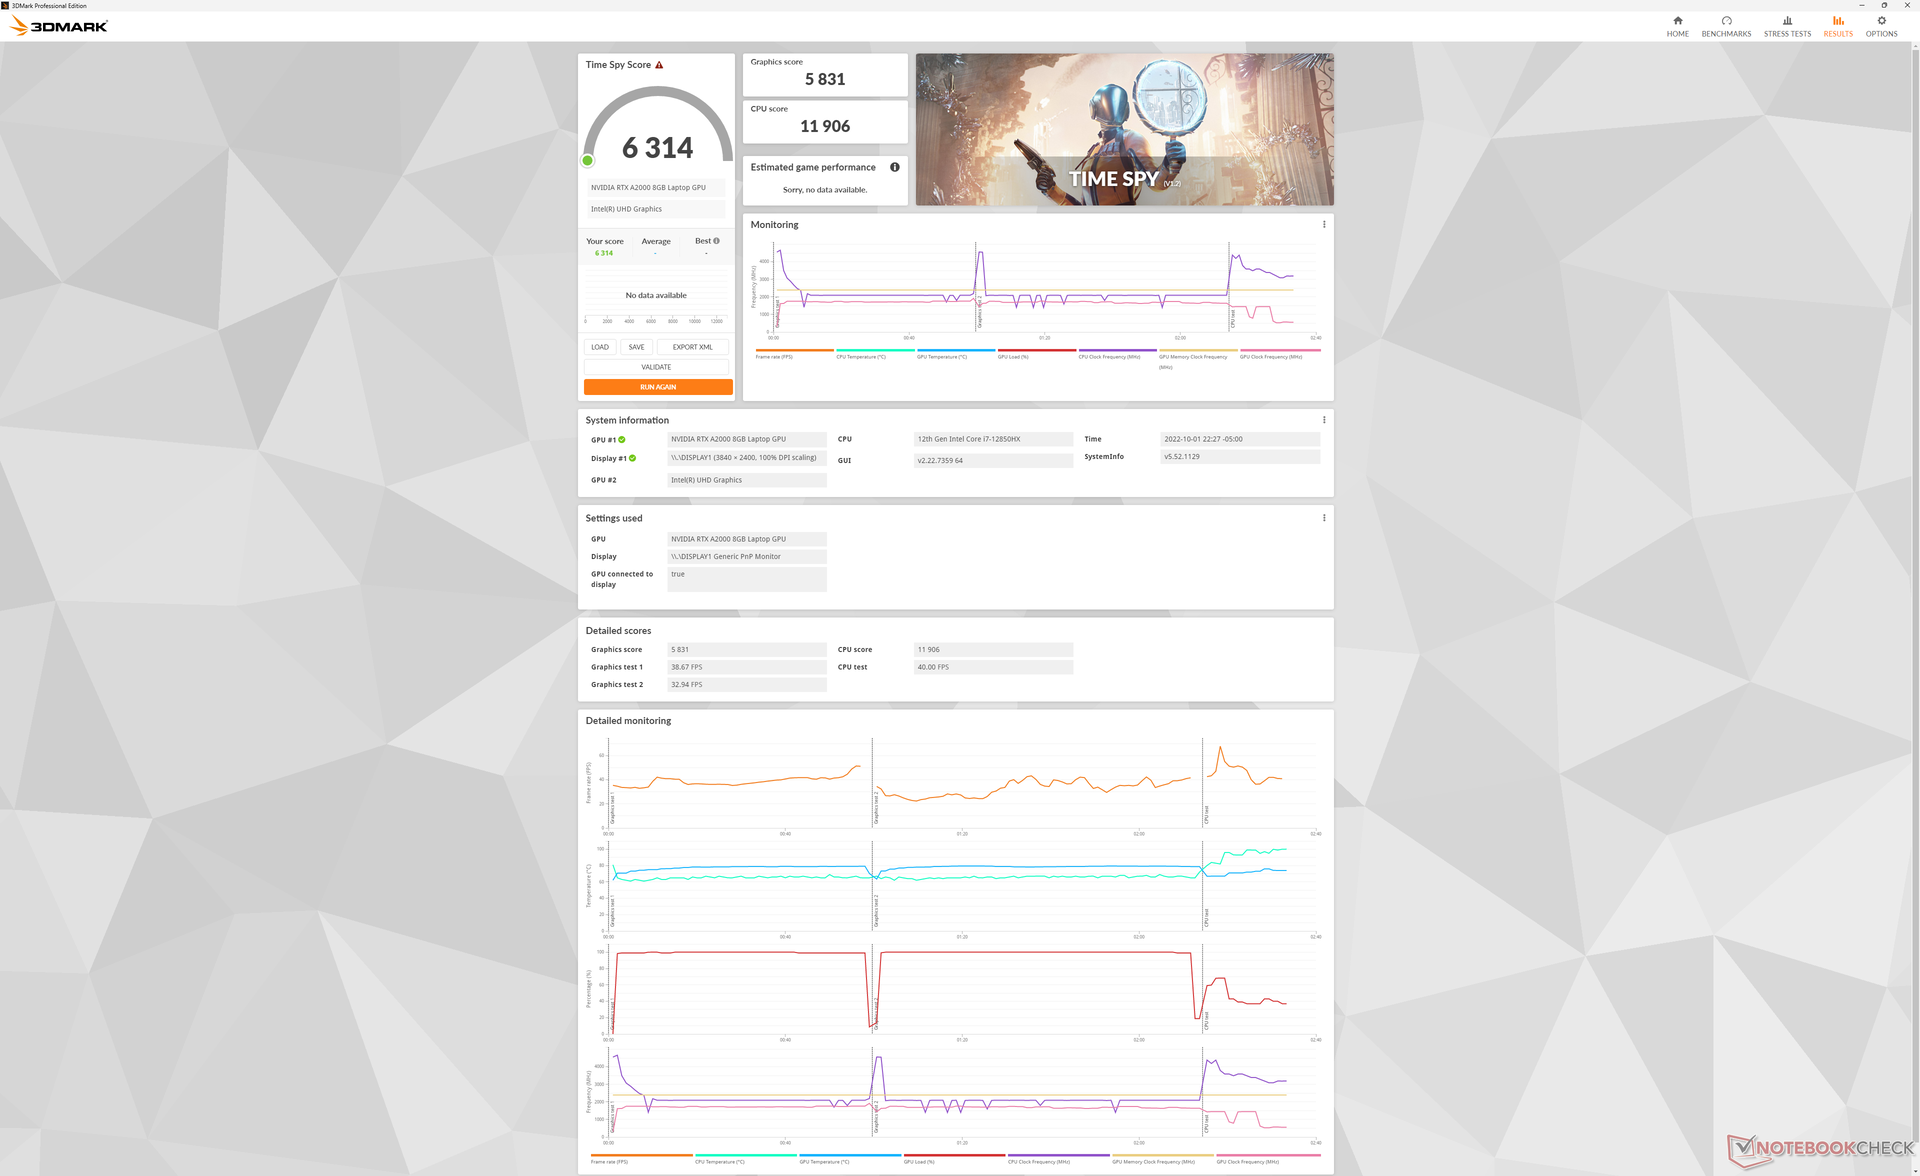Click the Time Spy Score warning triangle
This screenshot has height=1176, width=1920.
659,65
